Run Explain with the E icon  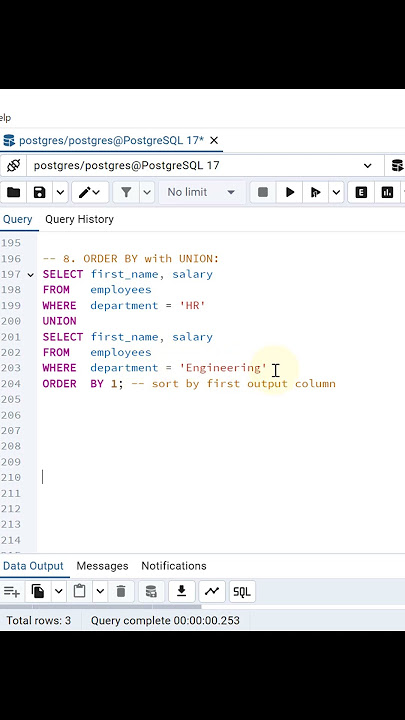click(x=361, y=192)
